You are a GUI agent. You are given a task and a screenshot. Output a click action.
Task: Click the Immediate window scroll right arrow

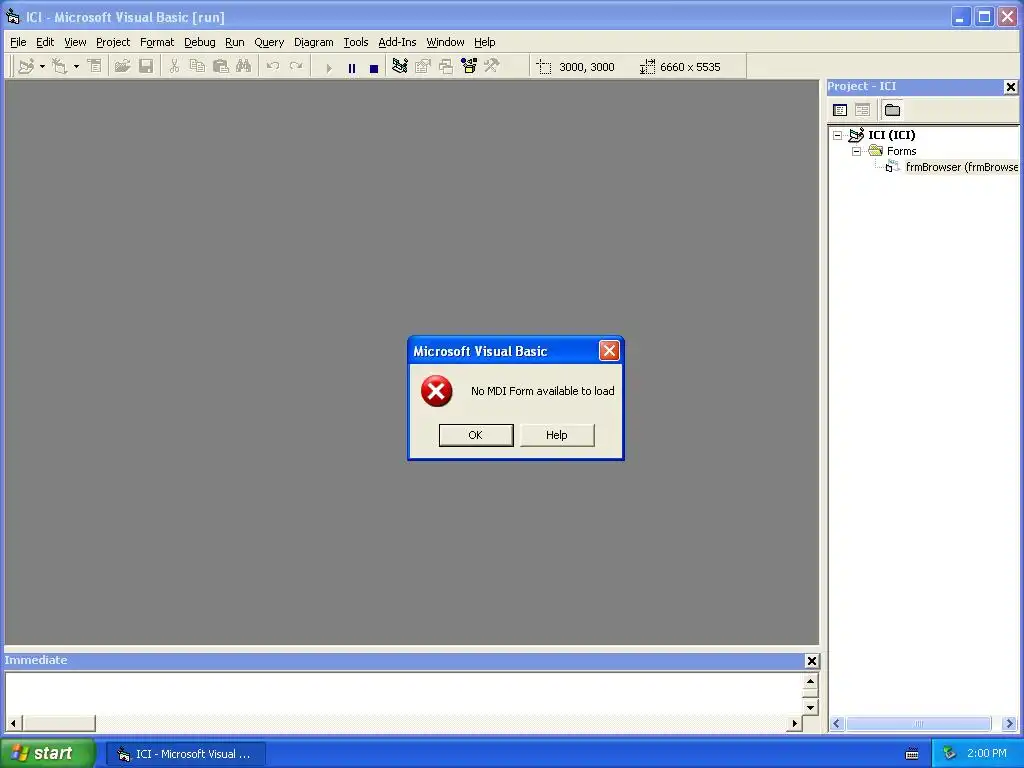[794, 723]
